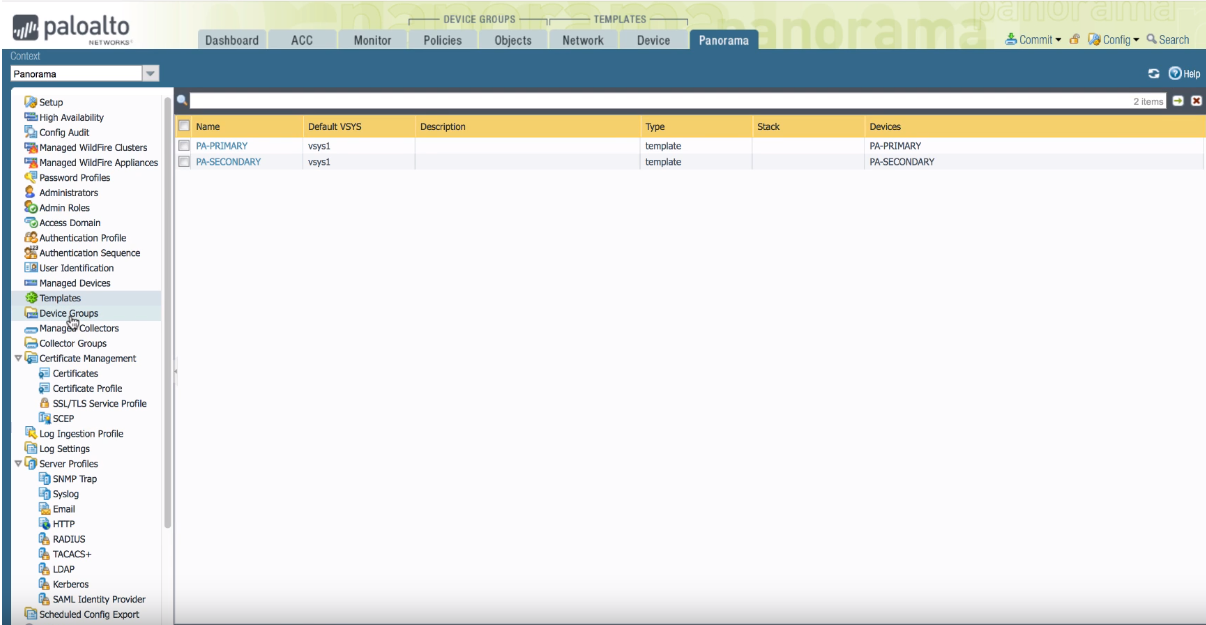Check the PA-PRIMARY row checkbox
Screen dimensions: 1206x625
click(184, 146)
